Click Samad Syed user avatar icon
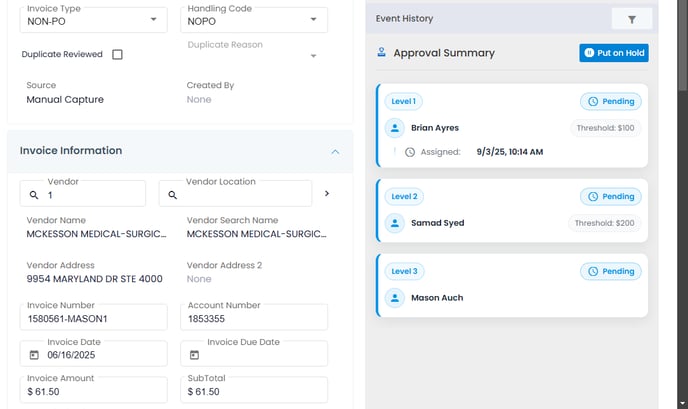 pos(395,223)
